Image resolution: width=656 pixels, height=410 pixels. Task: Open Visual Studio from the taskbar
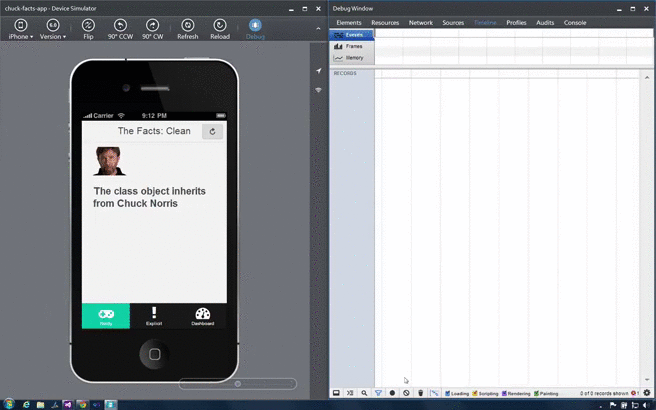click(68, 405)
